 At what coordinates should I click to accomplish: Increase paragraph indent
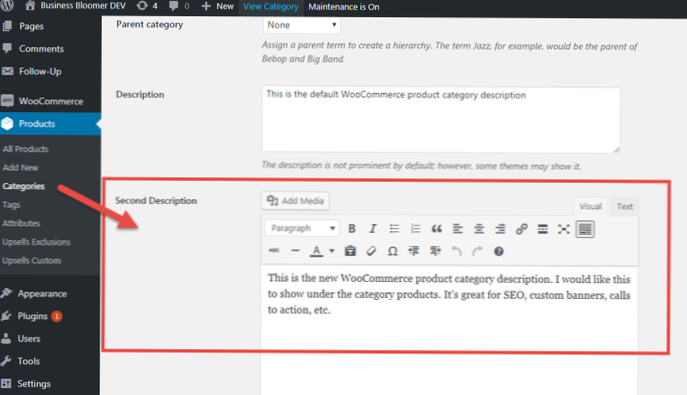435,251
